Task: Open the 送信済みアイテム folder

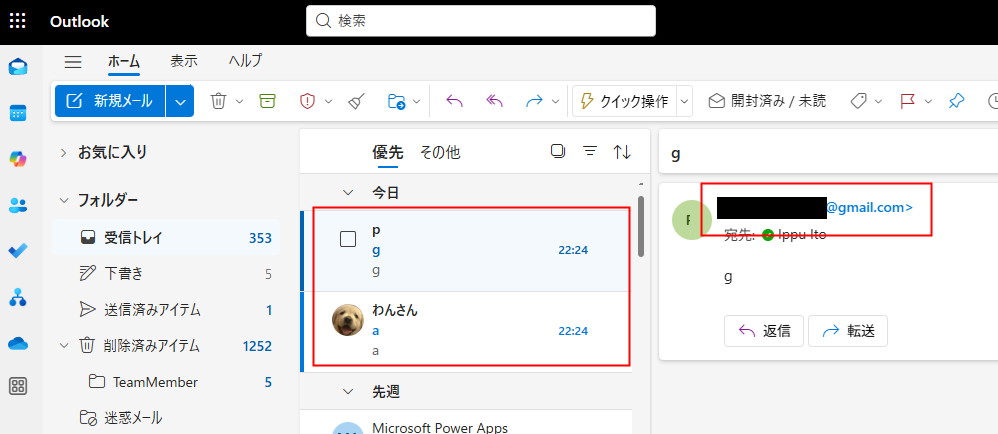Action: pyautogui.click(x=165, y=310)
